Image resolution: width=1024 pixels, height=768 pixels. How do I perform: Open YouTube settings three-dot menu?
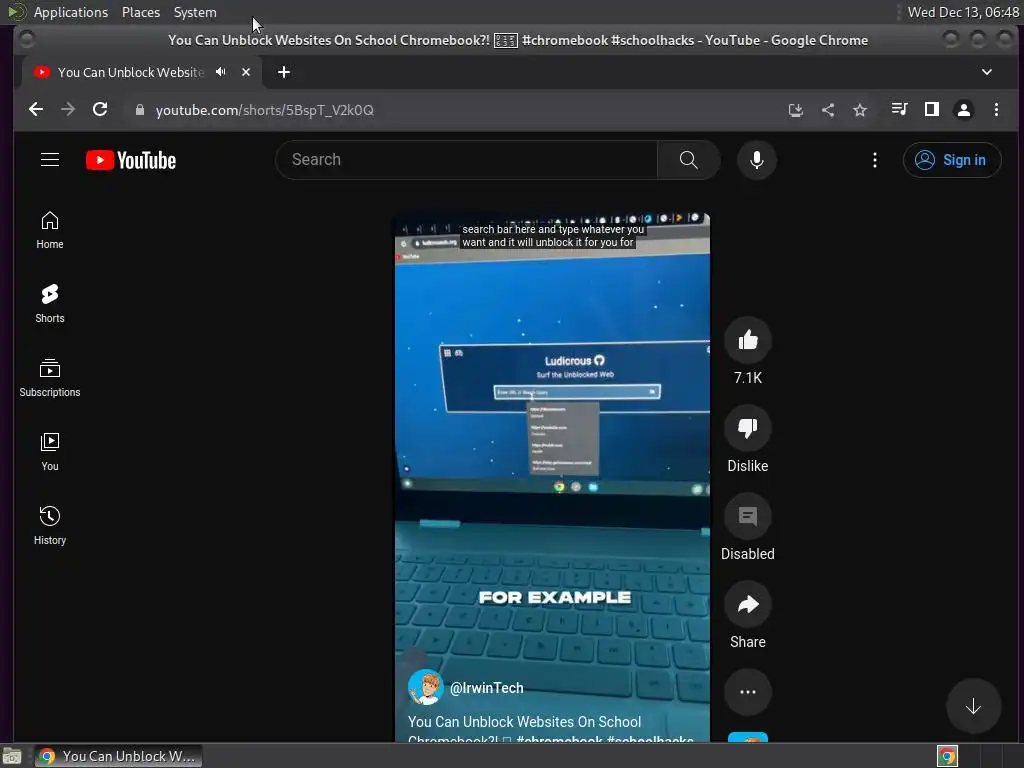point(875,160)
